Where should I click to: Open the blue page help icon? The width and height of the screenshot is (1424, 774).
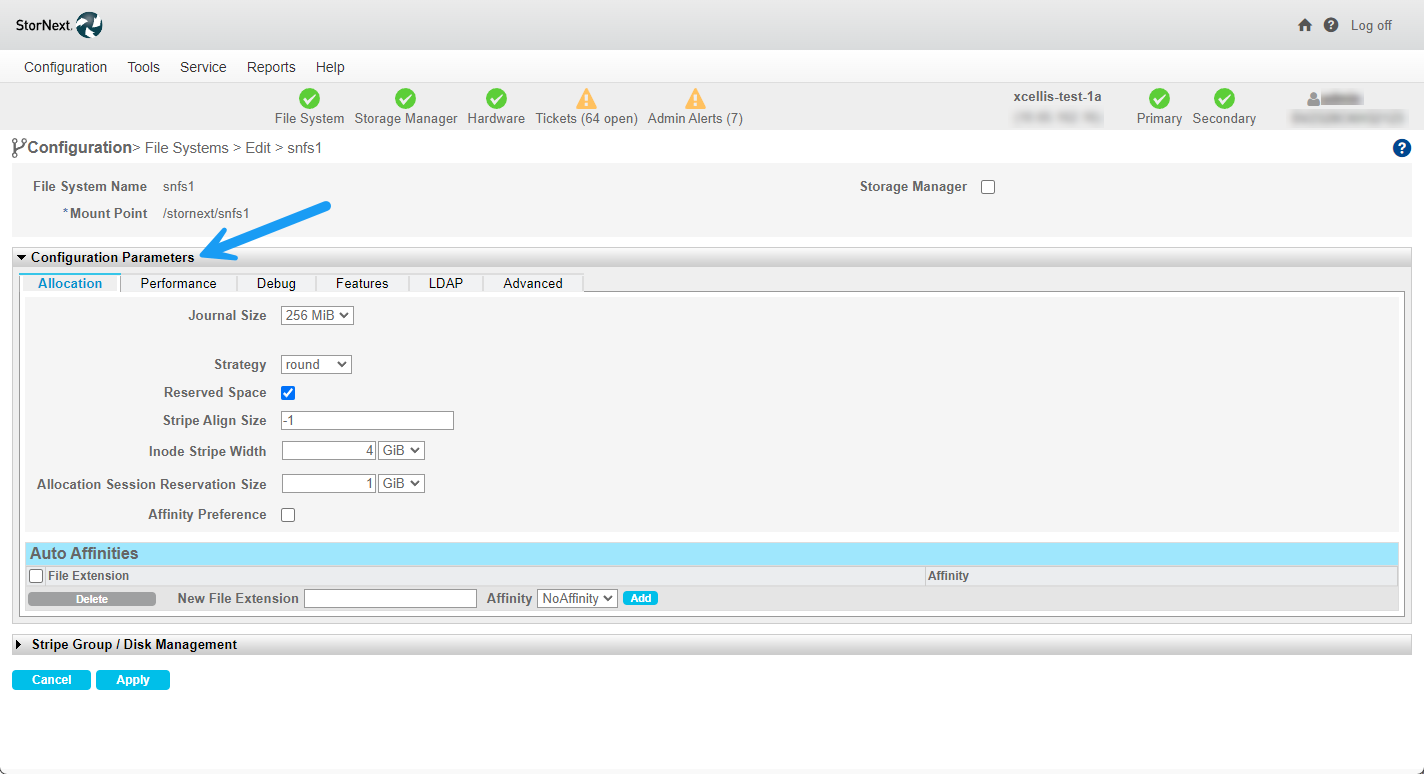coord(1402,148)
